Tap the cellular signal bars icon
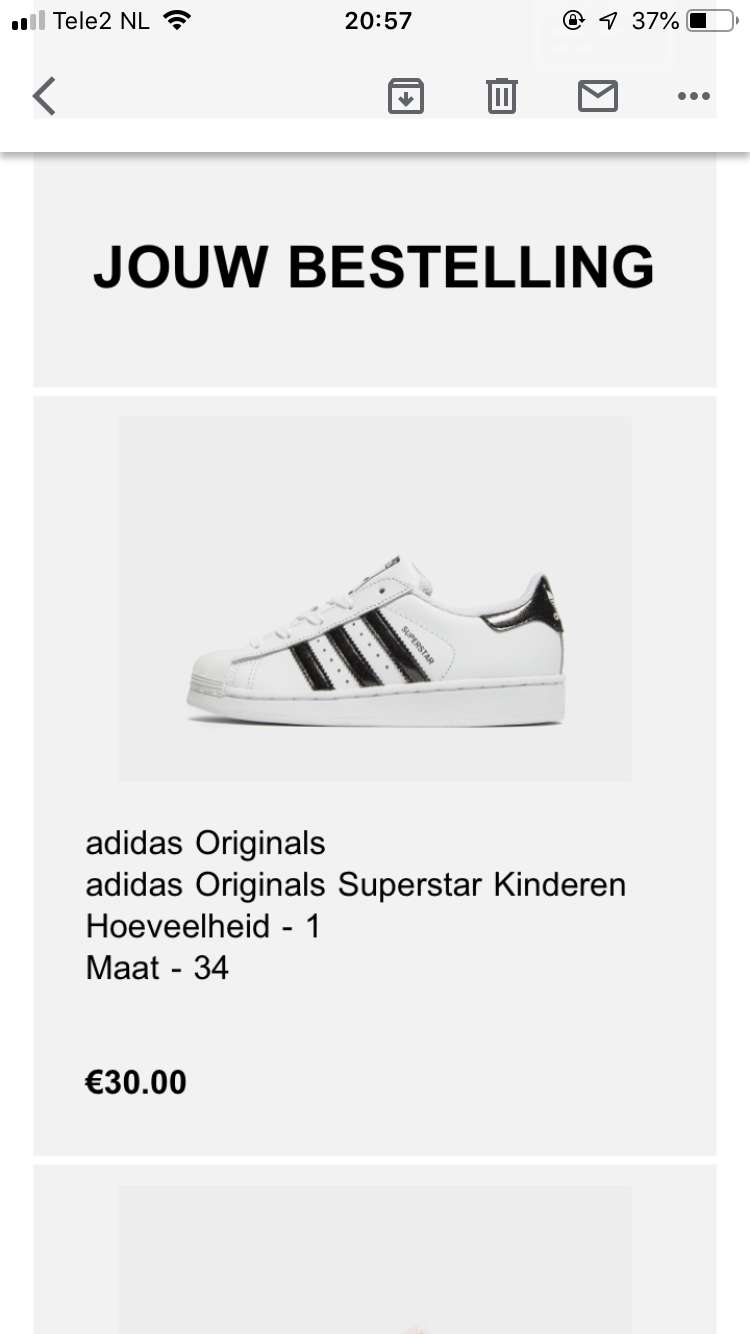750x1334 pixels. (x=28, y=21)
